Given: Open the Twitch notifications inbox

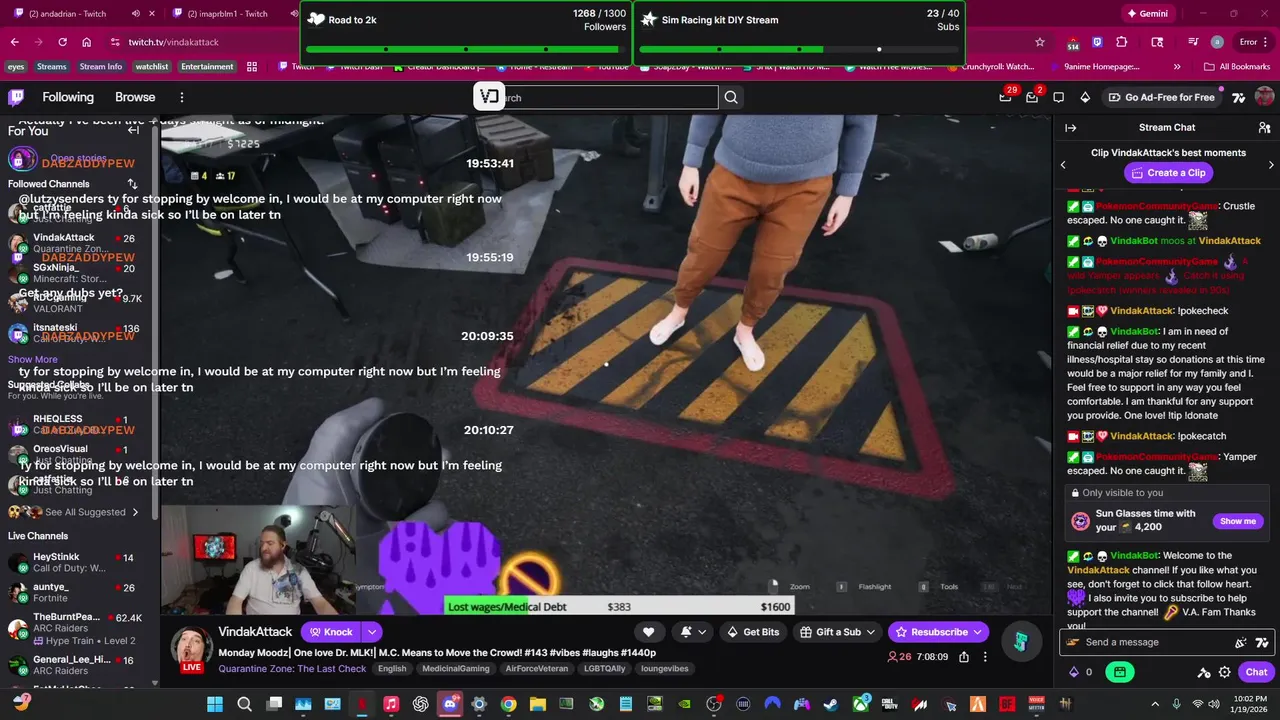Looking at the screenshot, I should point(1032,97).
